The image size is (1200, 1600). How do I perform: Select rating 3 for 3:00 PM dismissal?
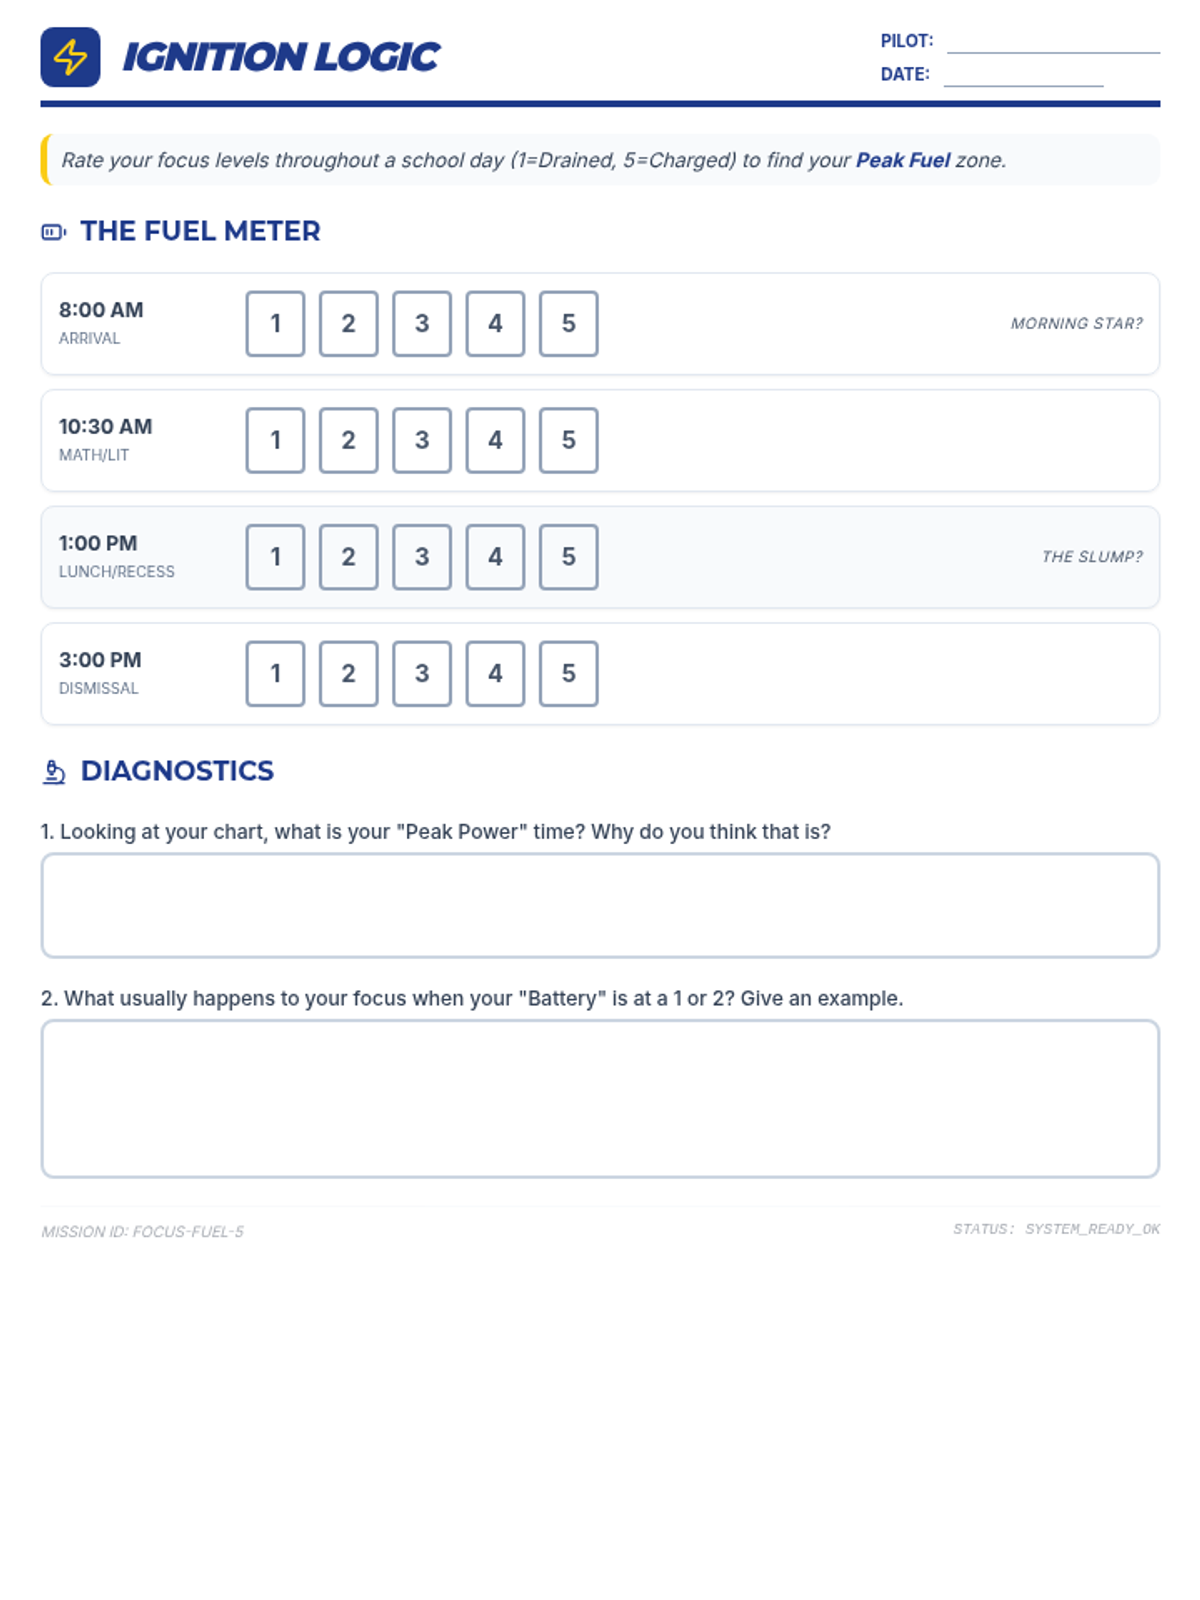(x=422, y=674)
